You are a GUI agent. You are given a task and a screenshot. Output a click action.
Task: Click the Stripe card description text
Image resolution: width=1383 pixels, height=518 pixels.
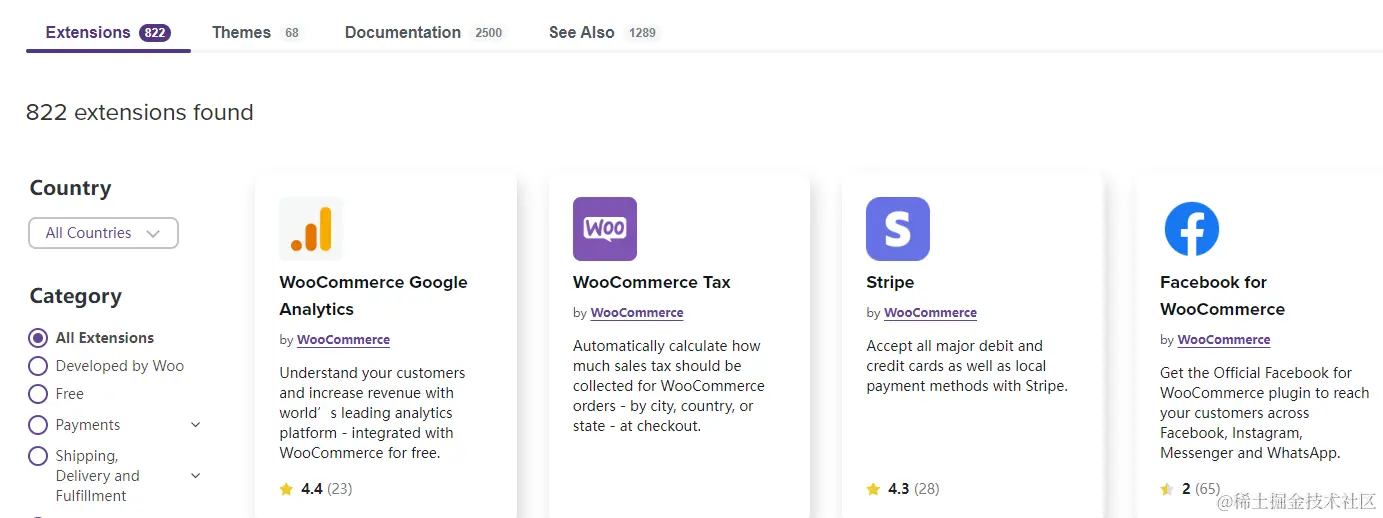coord(967,366)
